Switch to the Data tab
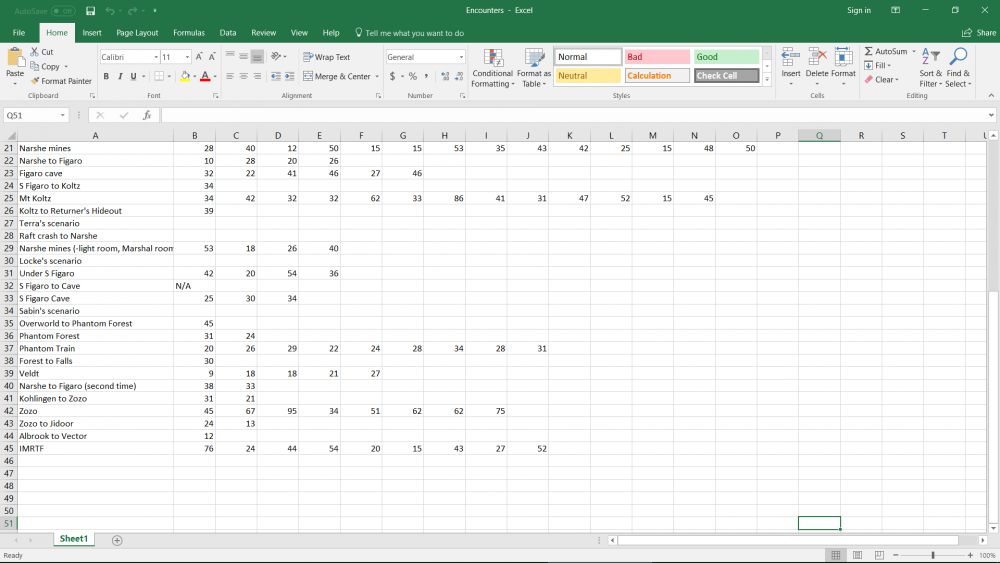This screenshot has height=563, width=1000. [228, 33]
